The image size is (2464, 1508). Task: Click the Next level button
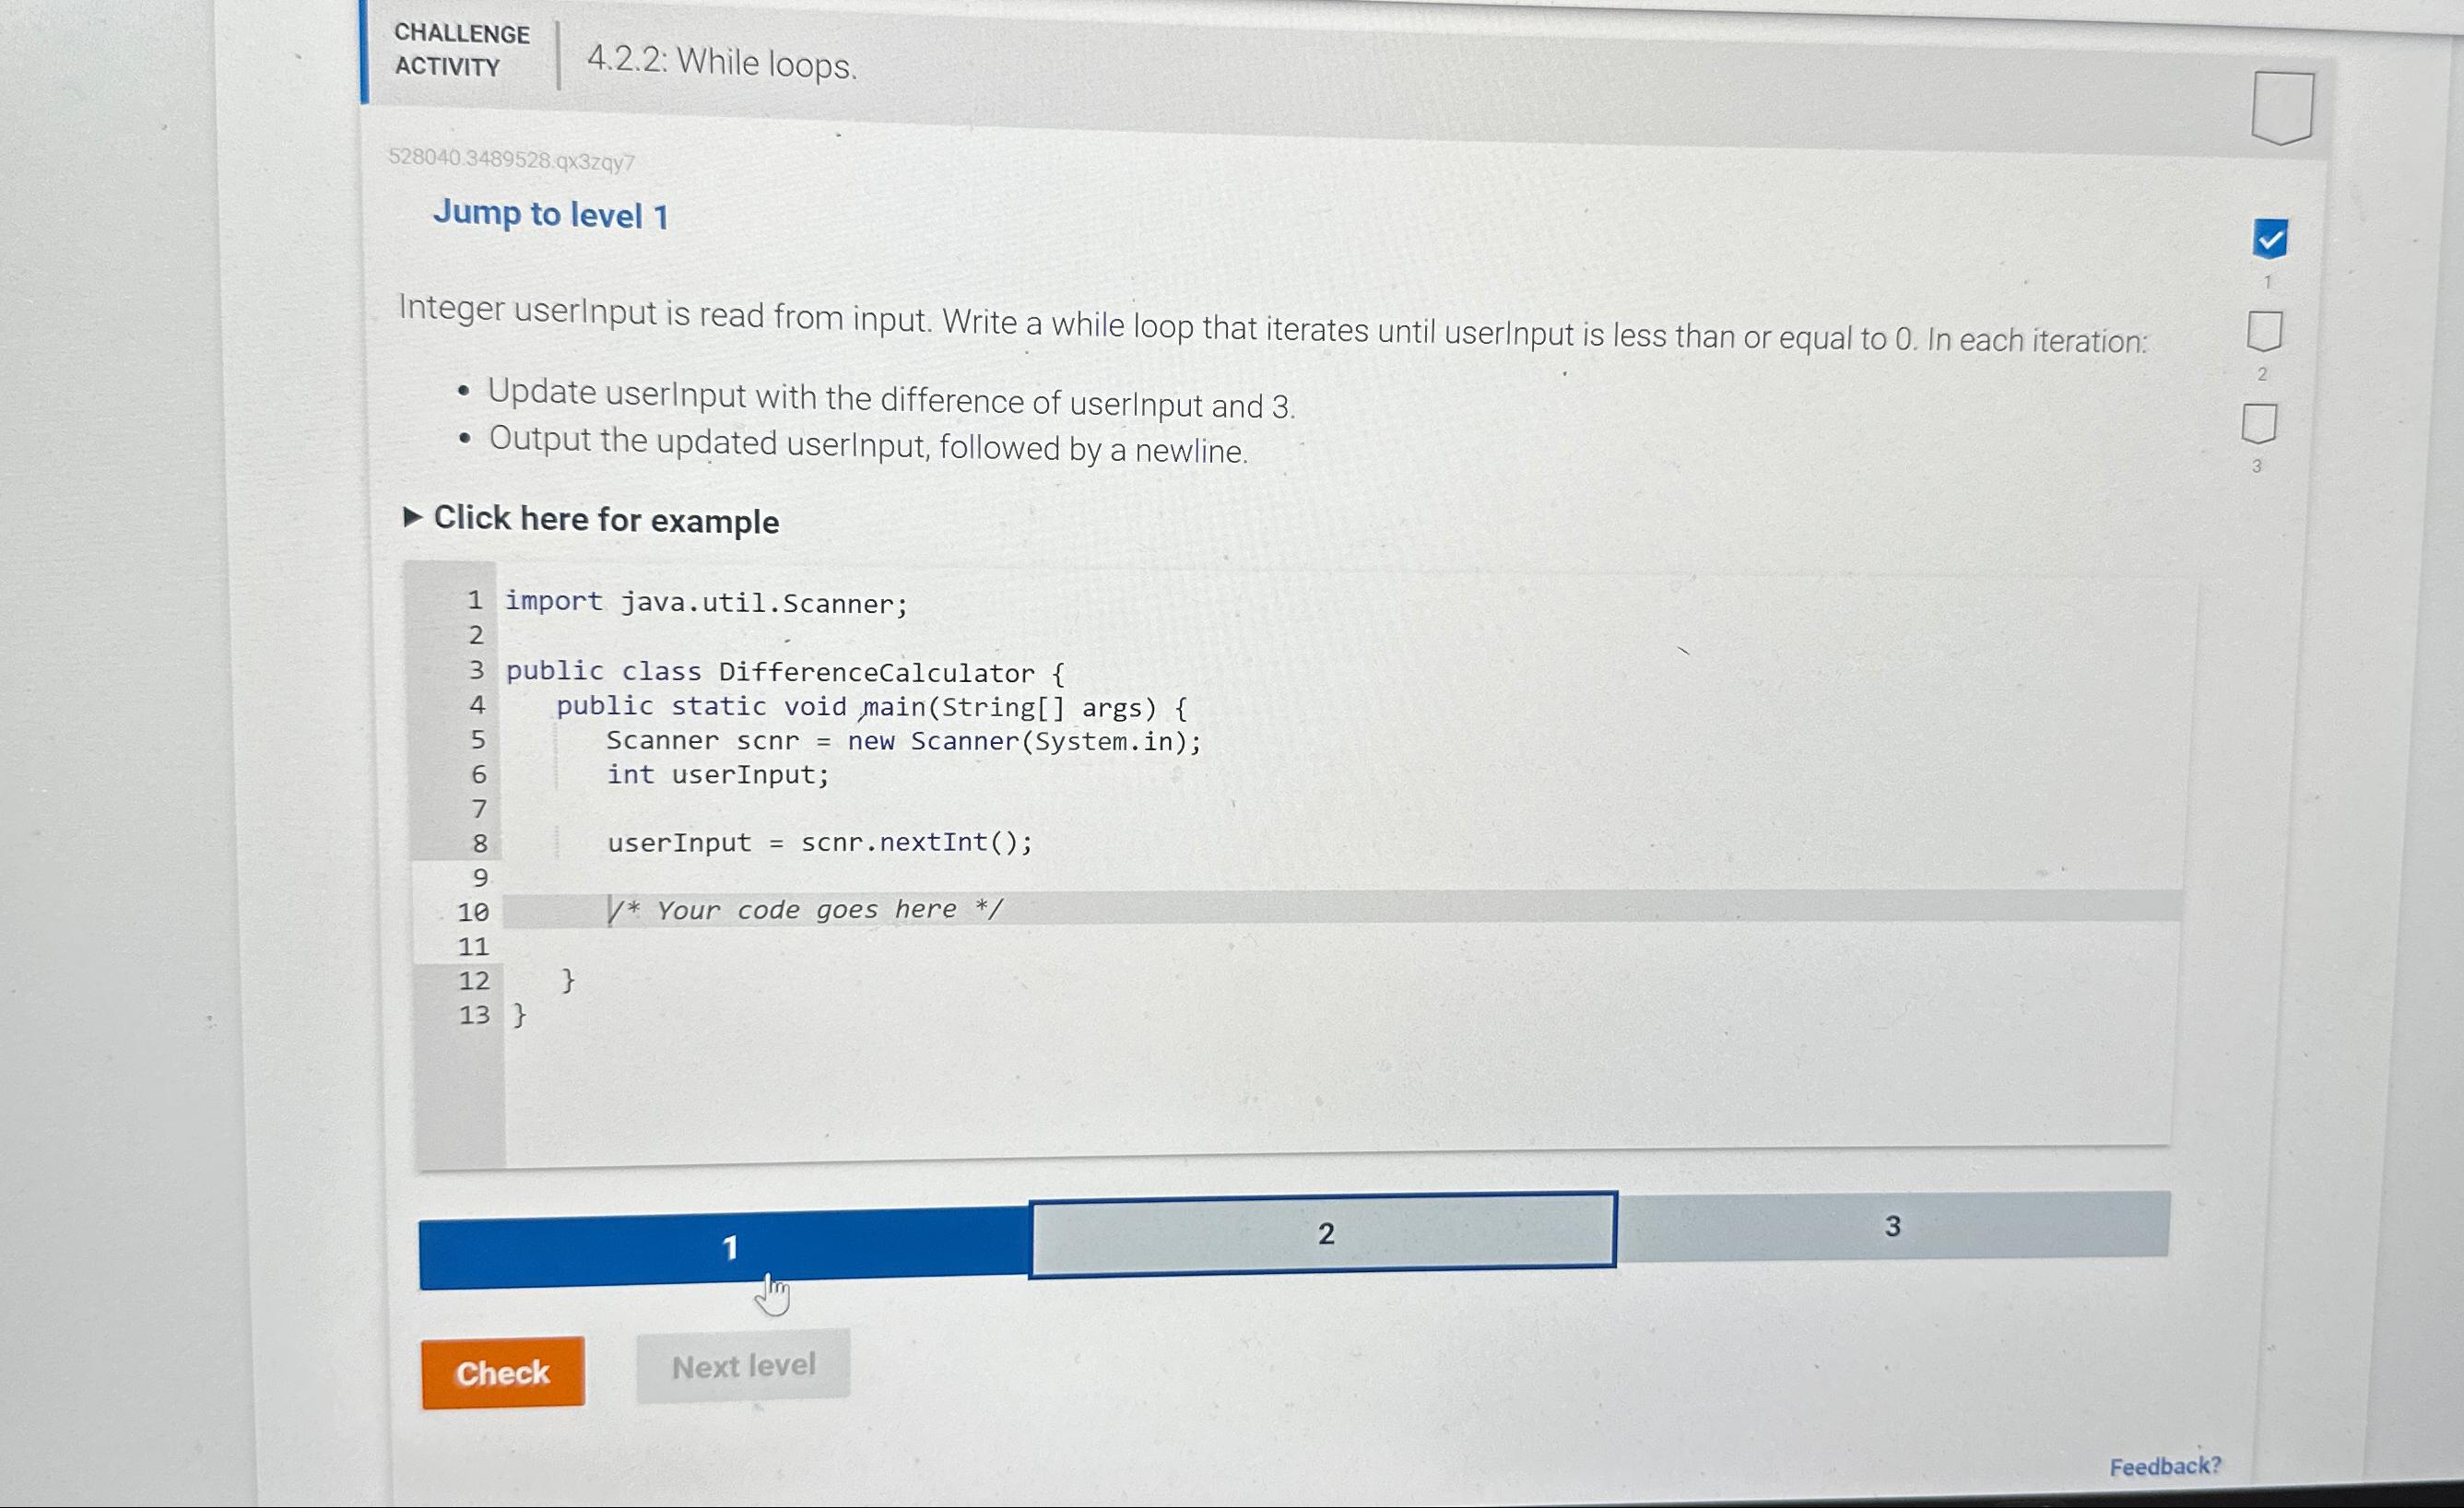click(x=741, y=1371)
